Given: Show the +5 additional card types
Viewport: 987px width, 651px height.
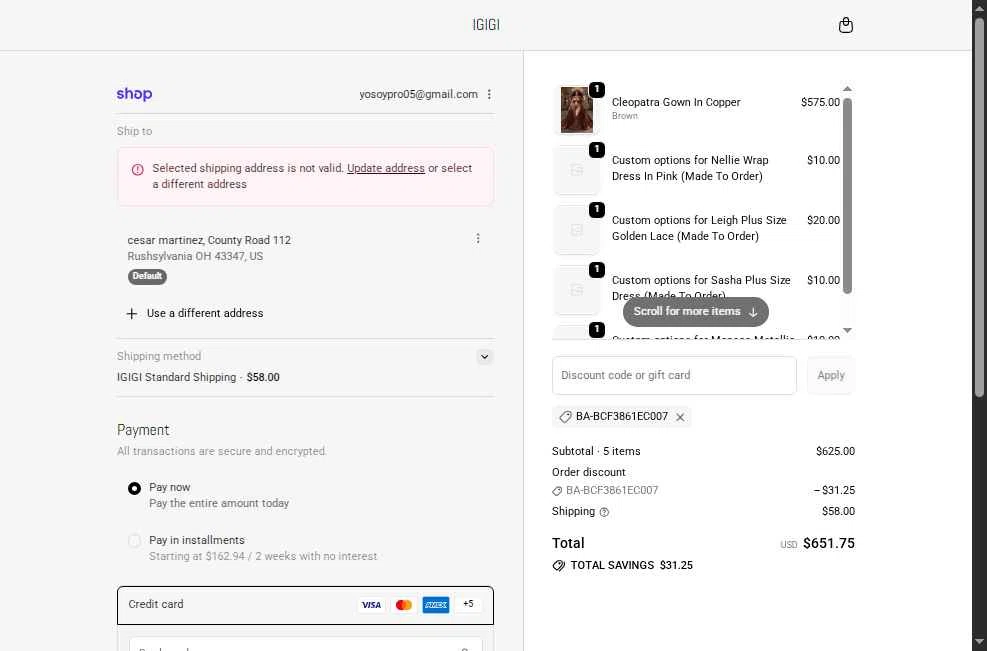Looking at the screenshot, I should (x=468, y=604).
